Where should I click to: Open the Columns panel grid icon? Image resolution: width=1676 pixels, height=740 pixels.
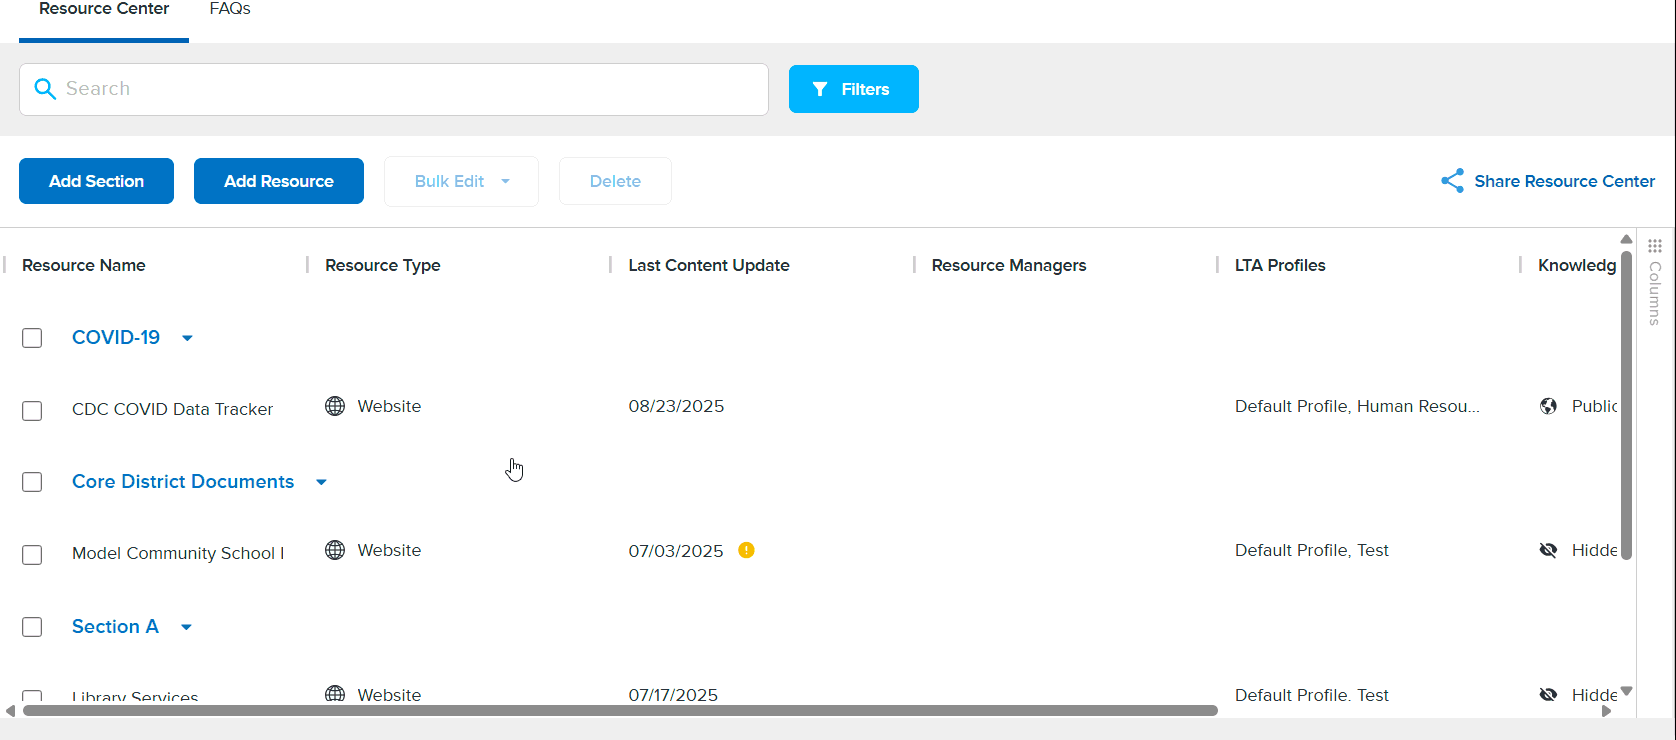(1655, 246)
